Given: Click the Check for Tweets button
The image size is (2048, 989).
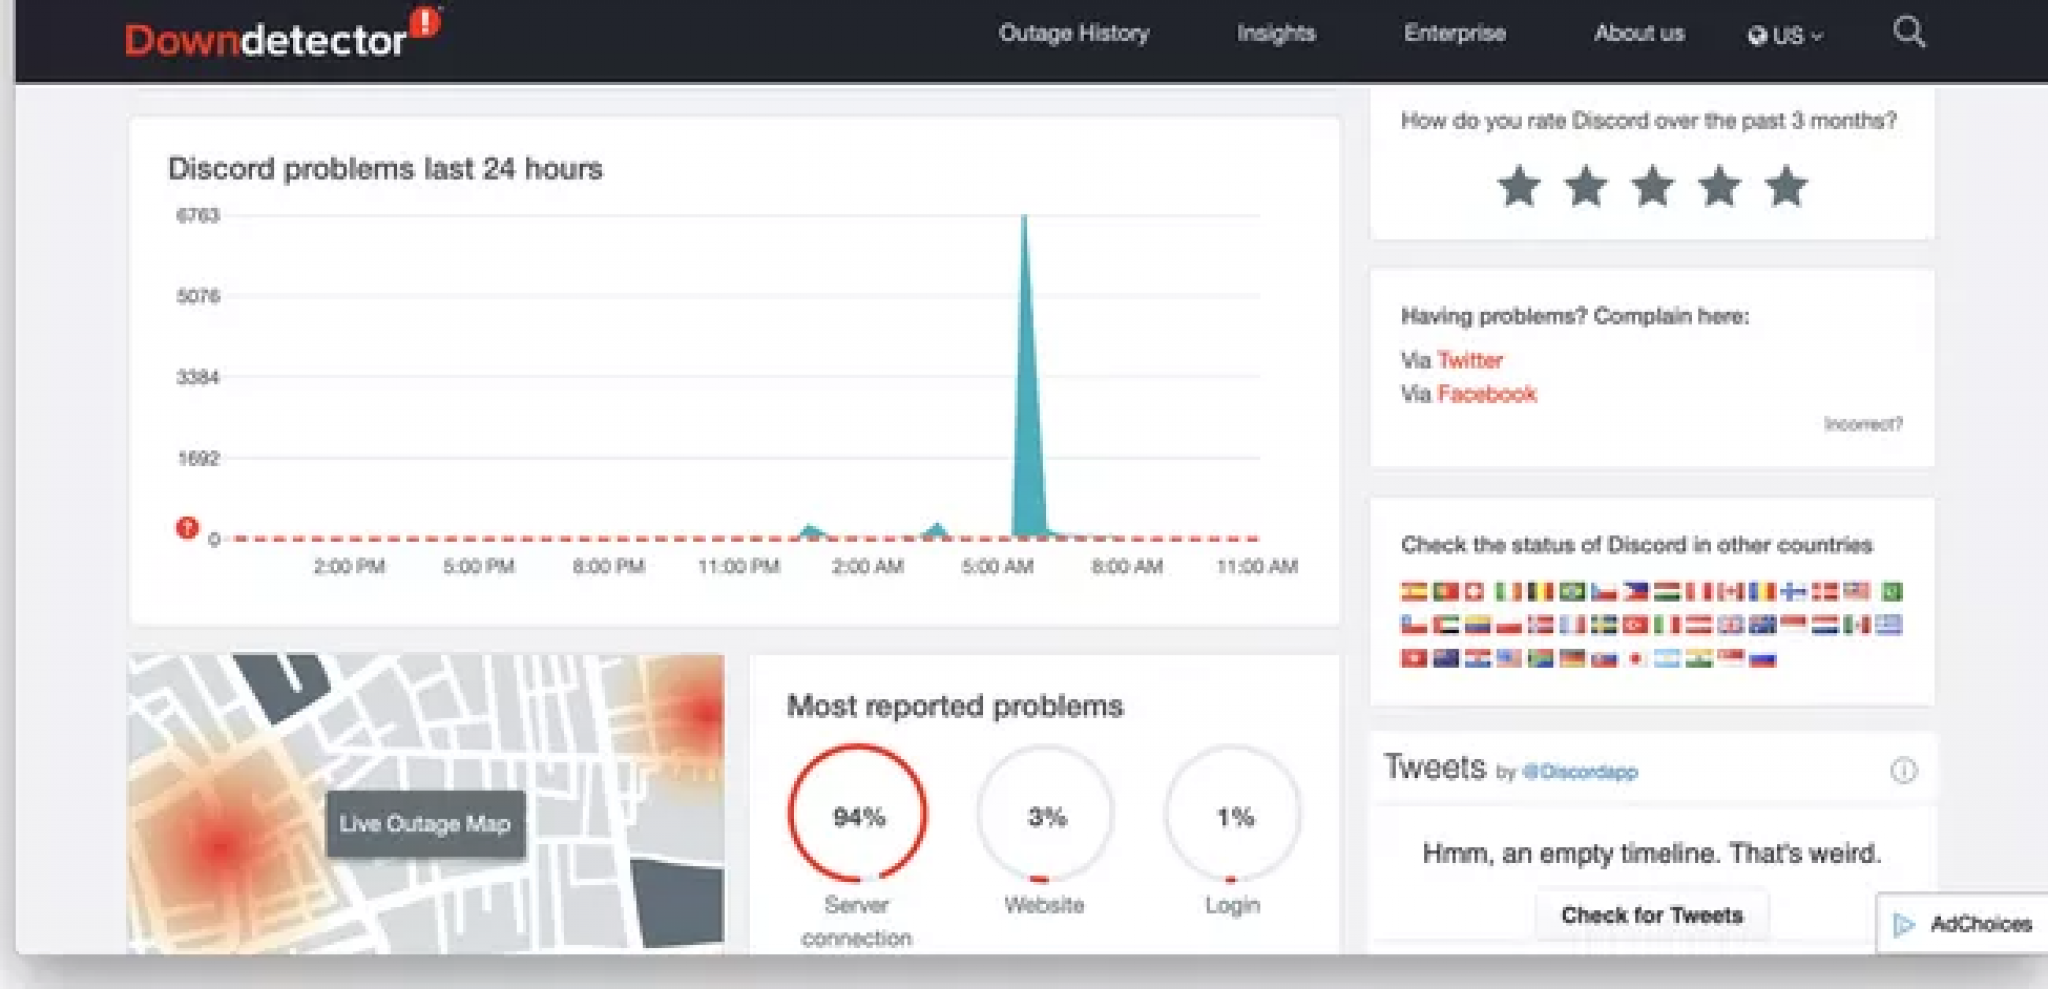Looking at the screenshot, I should [x=1652, y=915].
